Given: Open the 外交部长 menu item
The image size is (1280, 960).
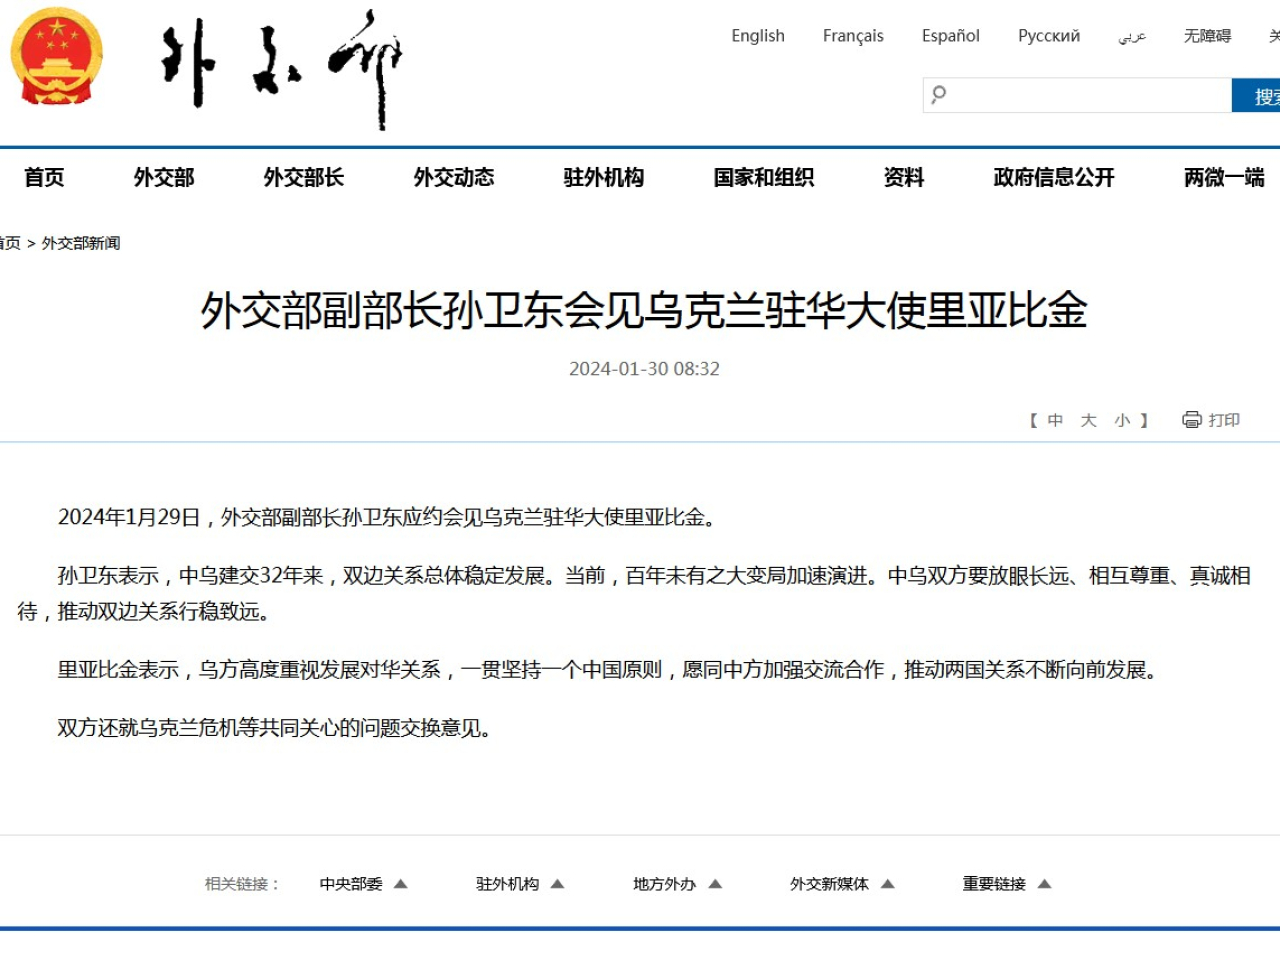Looking at the screenshot, I should pyautogui.click(x=303, y=178).
